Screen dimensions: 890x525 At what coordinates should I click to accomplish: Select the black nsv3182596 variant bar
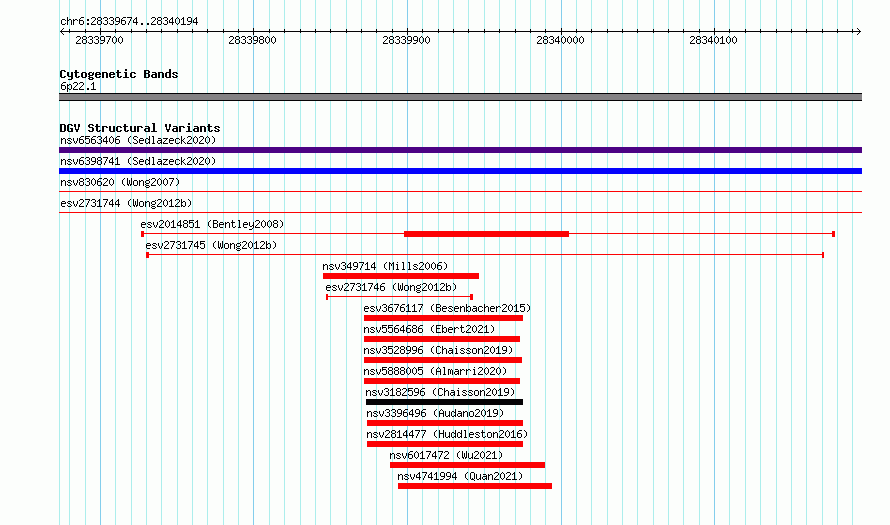[444, 402]
